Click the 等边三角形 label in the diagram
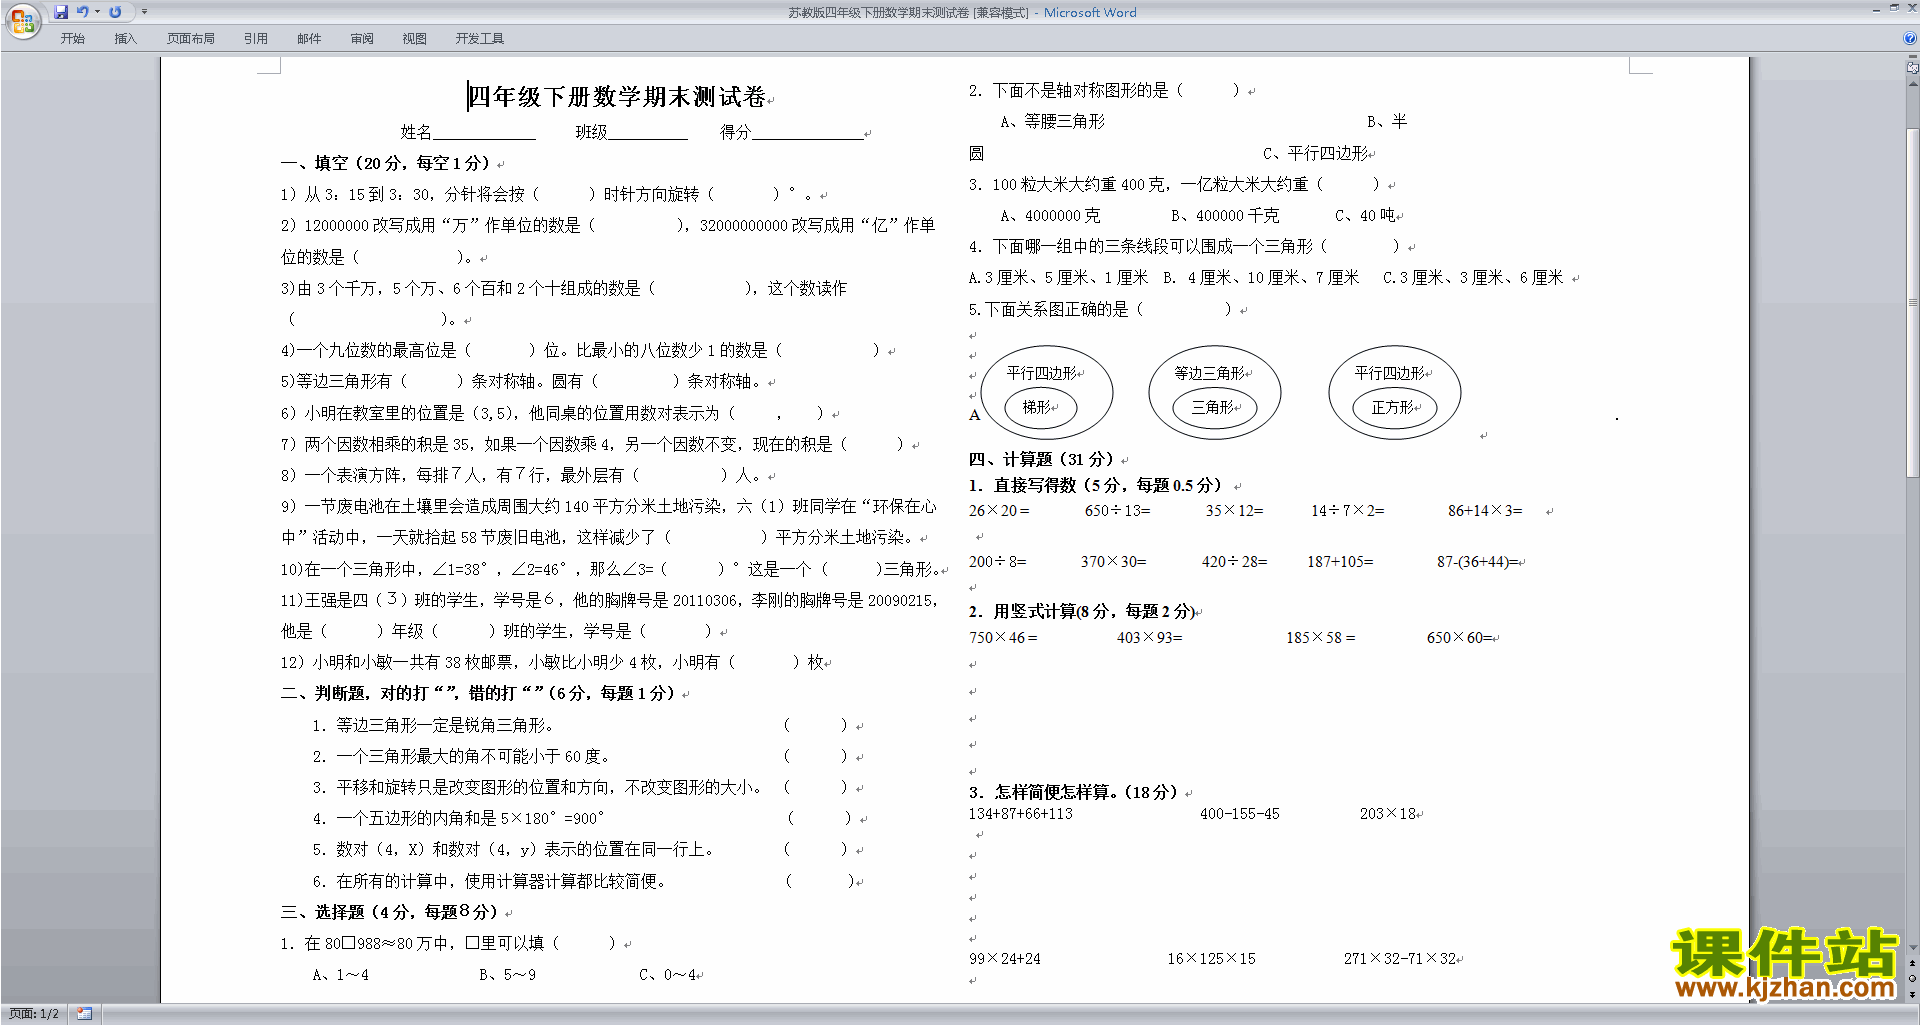The image size is (1920, 1025). coord(1210,373)
